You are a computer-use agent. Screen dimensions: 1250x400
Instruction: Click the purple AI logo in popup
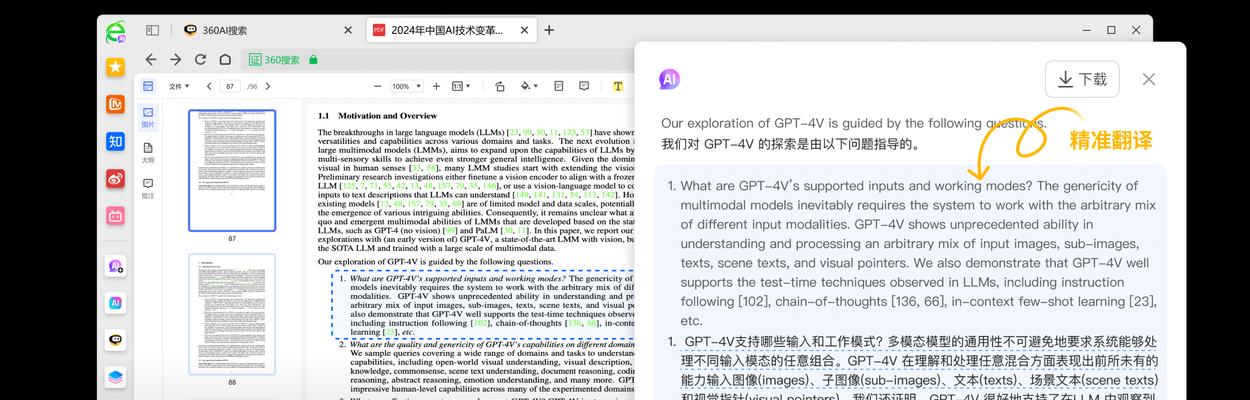coord(669,79)
